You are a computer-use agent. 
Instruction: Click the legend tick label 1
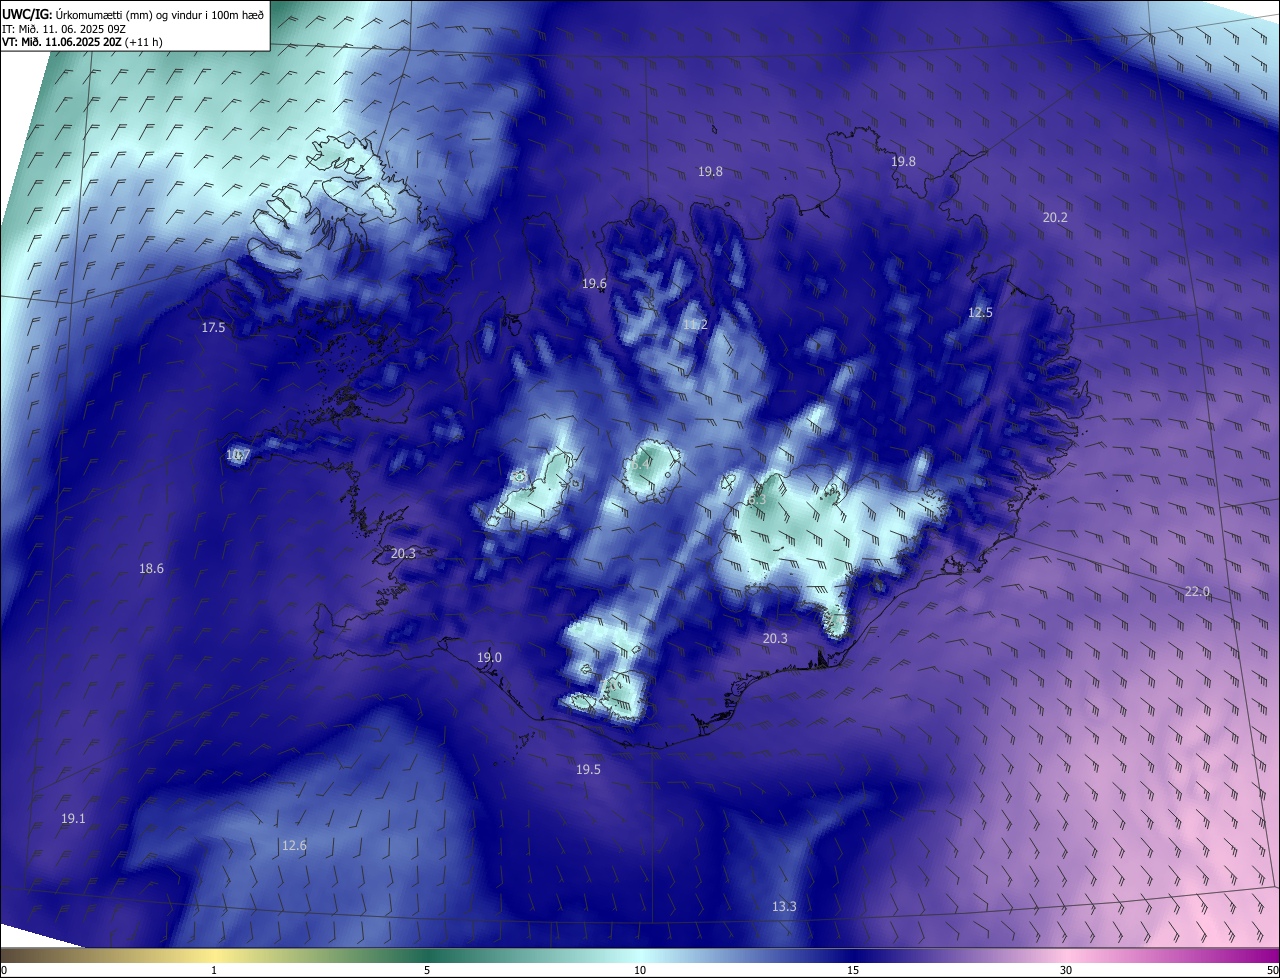214,971
